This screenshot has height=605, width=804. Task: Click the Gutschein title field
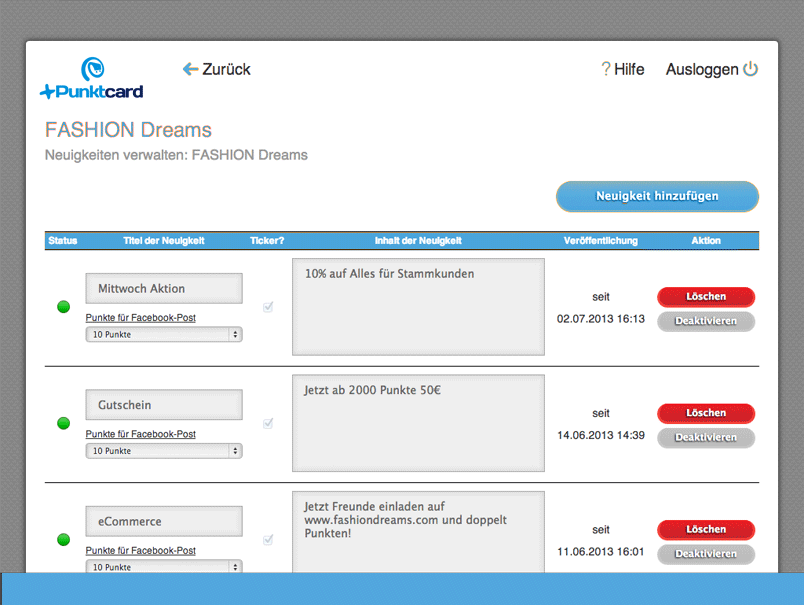tap(164, 405)
